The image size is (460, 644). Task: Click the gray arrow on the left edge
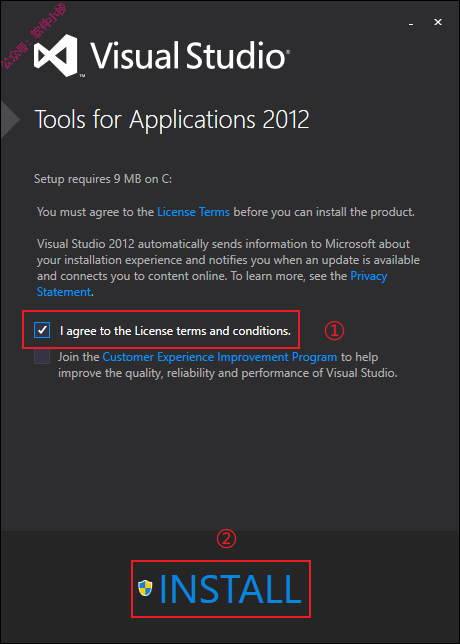tap(9, 120)
